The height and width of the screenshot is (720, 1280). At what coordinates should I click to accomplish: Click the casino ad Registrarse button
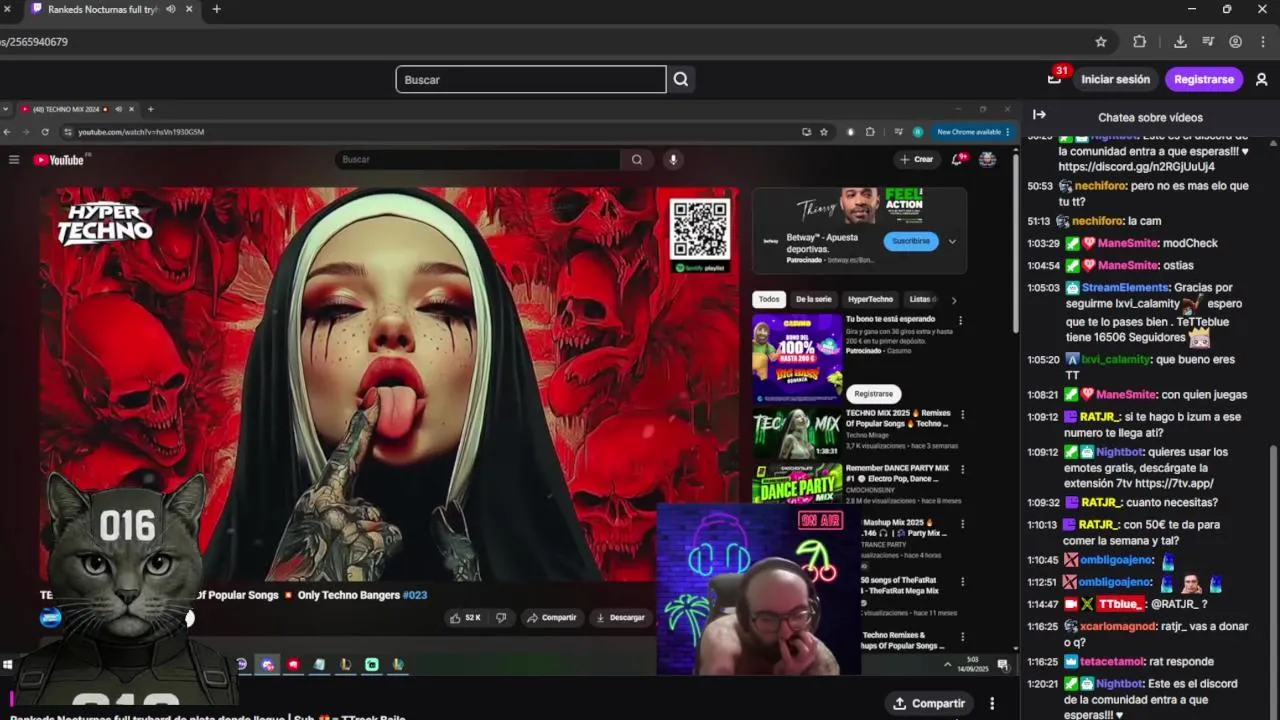click(873, 394)
